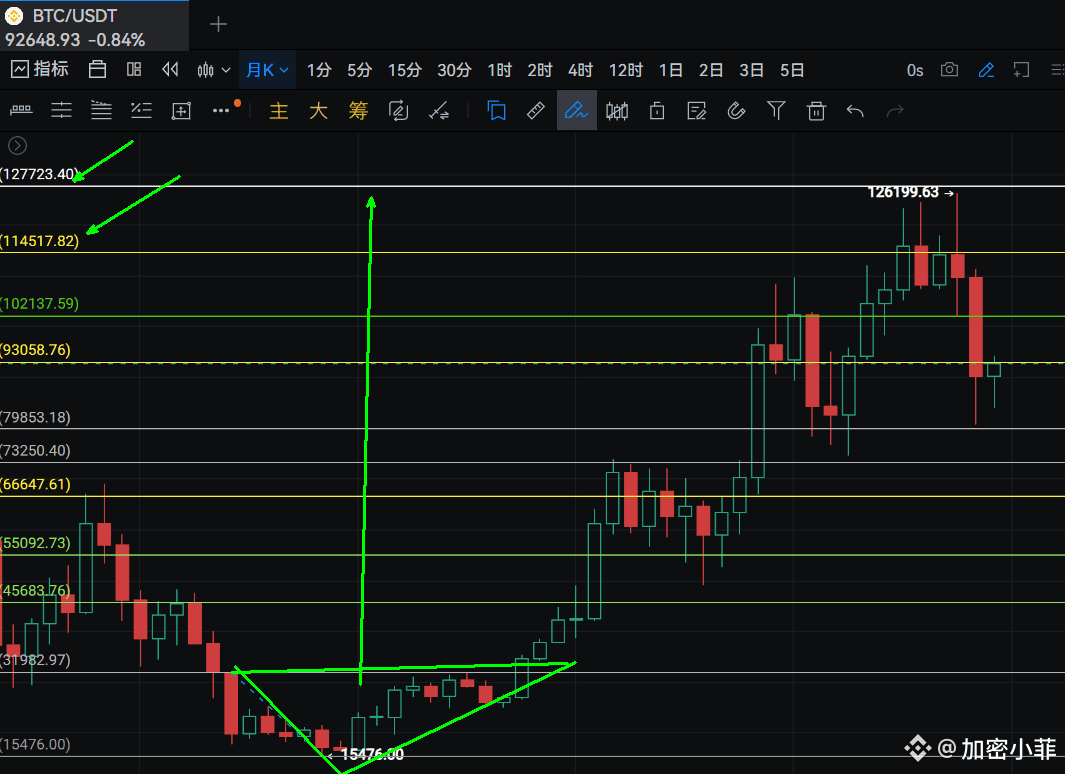Click the 126199.63 high price marker
The height and width of the screenshot is (774, 1065).
[x=904, y=192]
